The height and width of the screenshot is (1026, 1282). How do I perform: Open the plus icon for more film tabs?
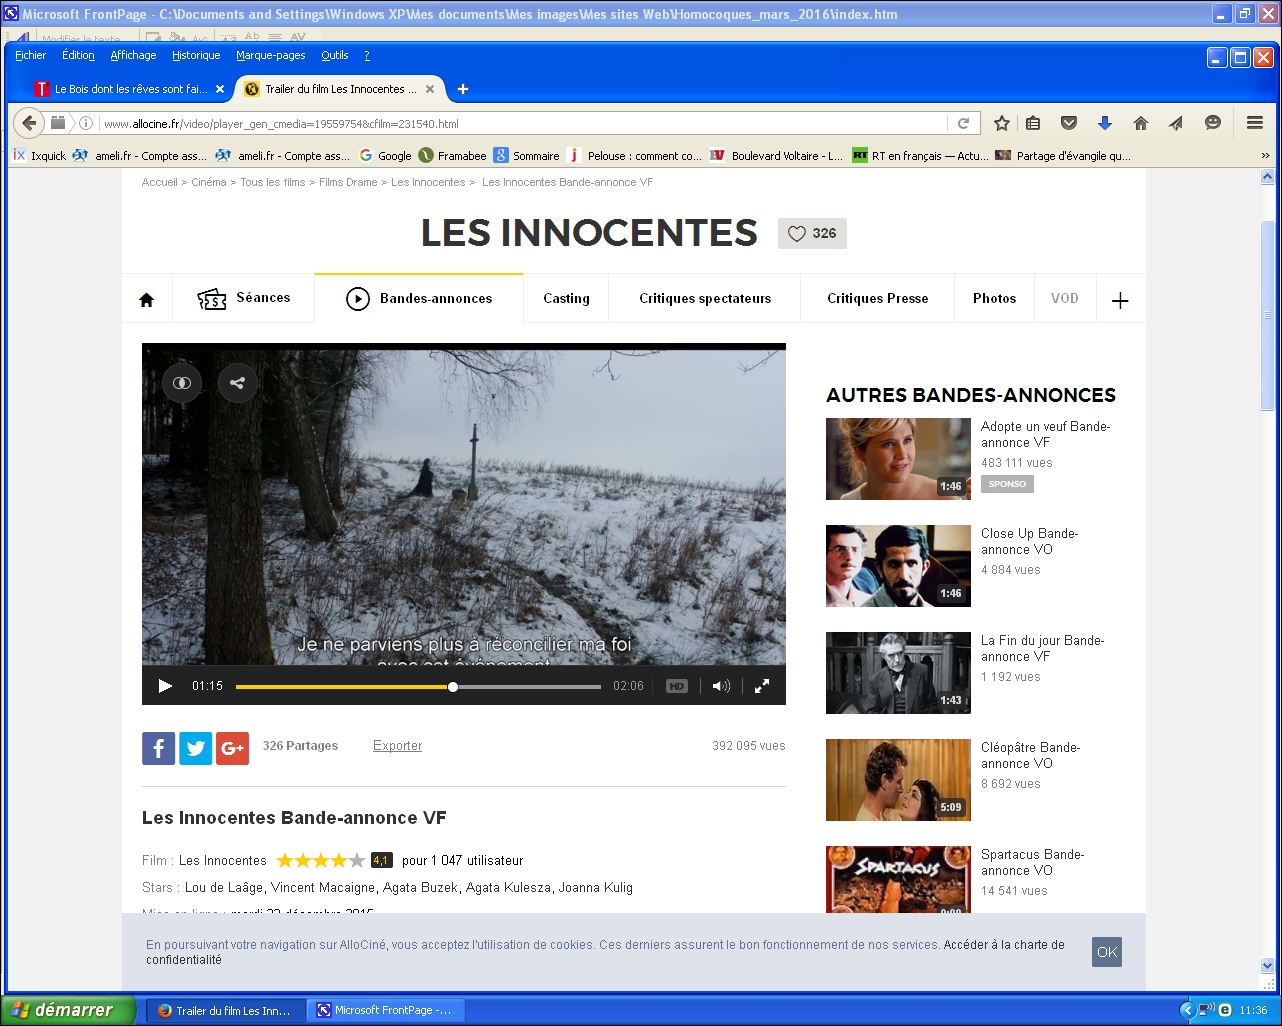1120,300
